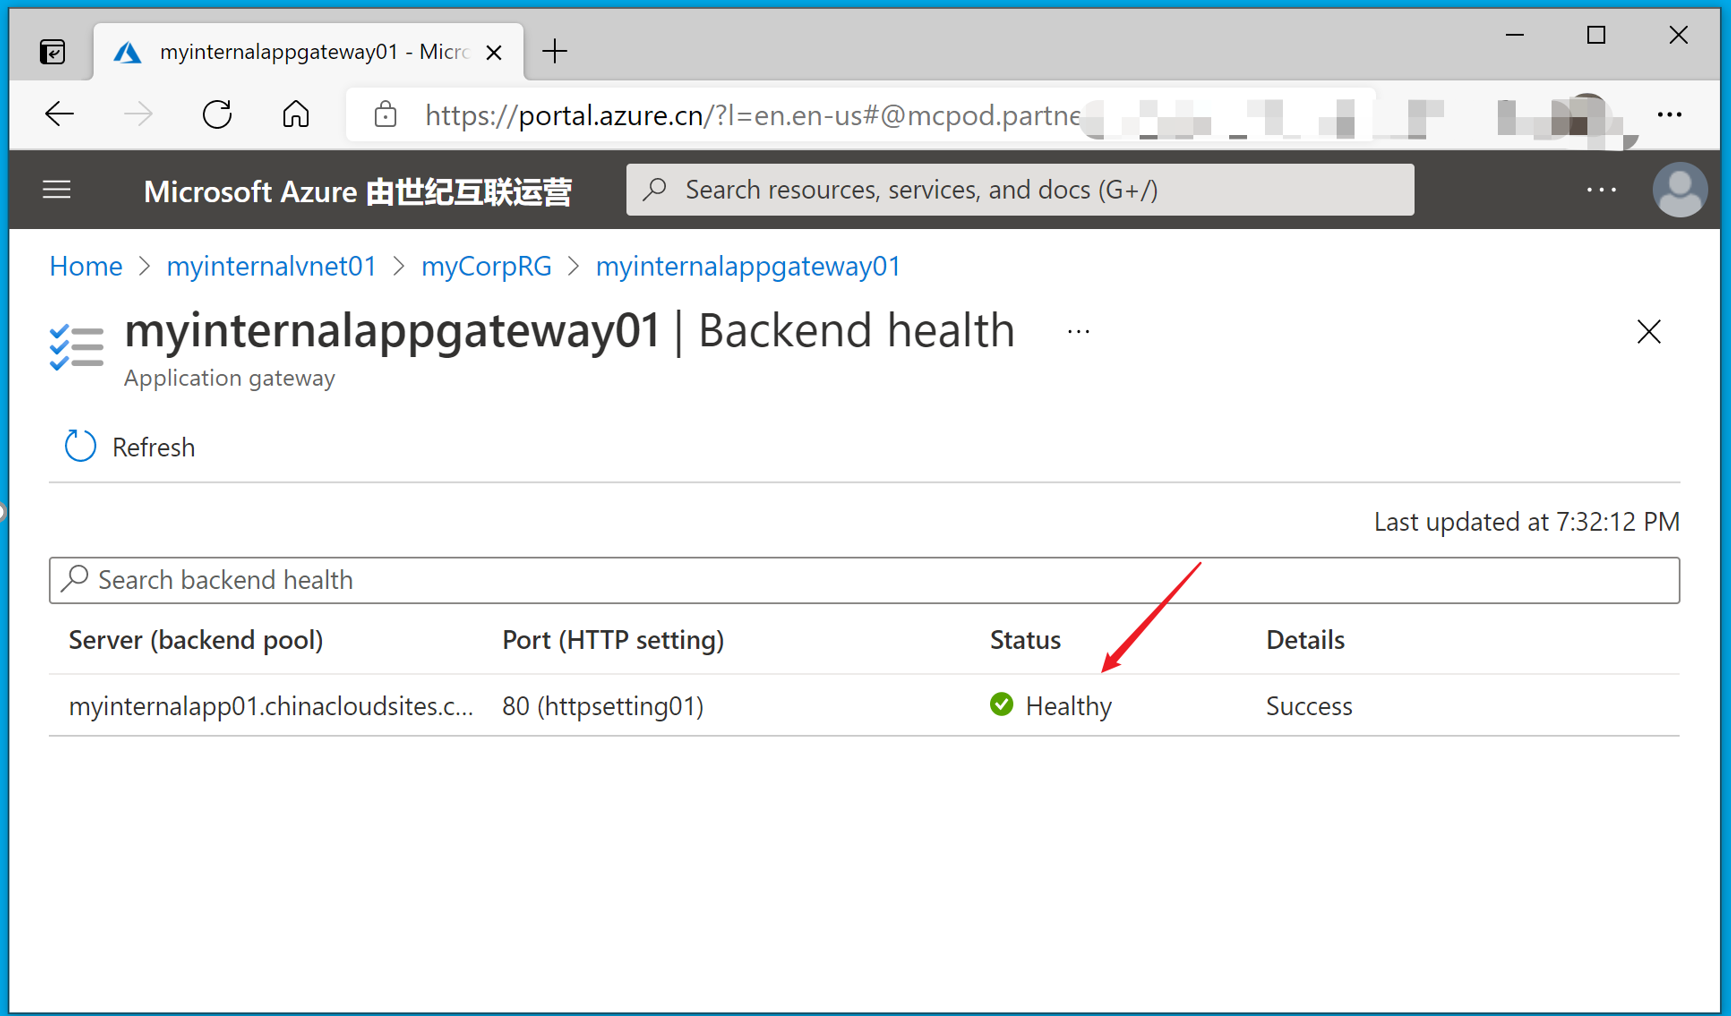Open the myCorpRG breadcrumb
Viewport: 1731px width, 1016px height.
pos(486,266)
